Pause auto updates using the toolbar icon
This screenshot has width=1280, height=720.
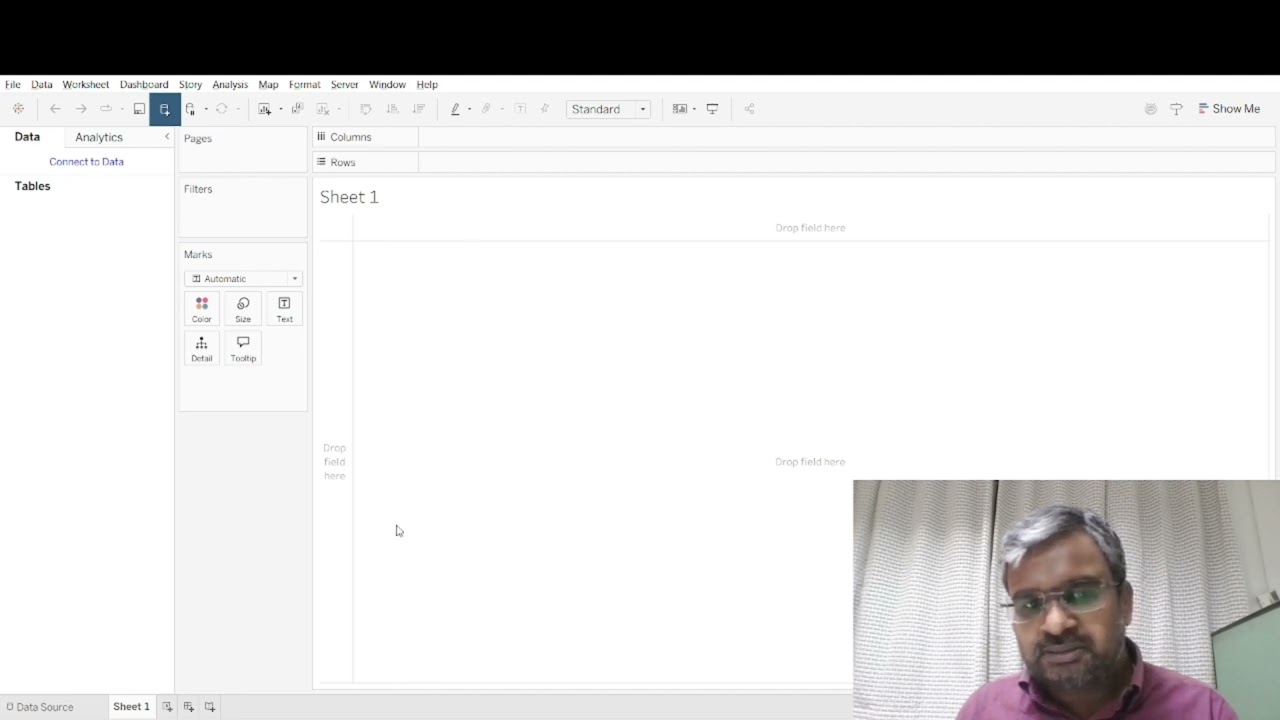[190, 109]
